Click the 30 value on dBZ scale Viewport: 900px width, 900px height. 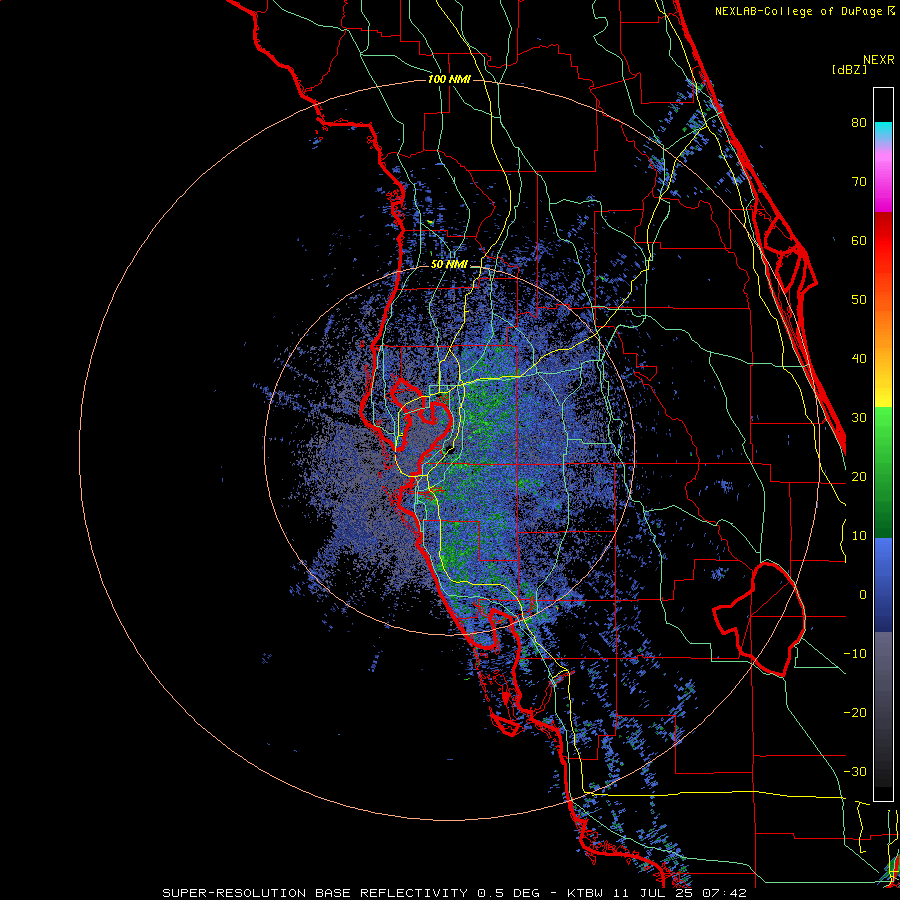tap(859, 418)
